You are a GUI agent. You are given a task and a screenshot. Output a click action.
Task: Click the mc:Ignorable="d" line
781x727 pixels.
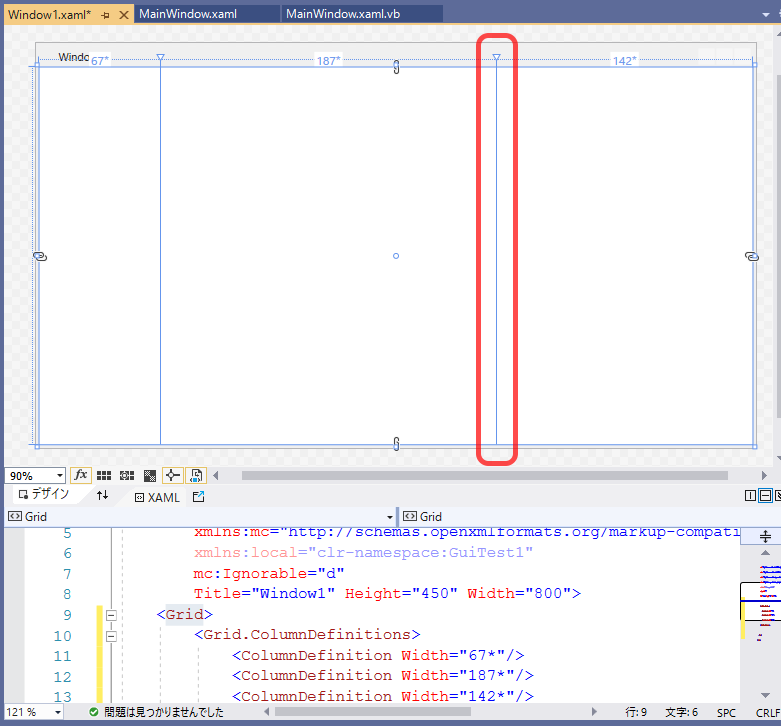(269, 574)
